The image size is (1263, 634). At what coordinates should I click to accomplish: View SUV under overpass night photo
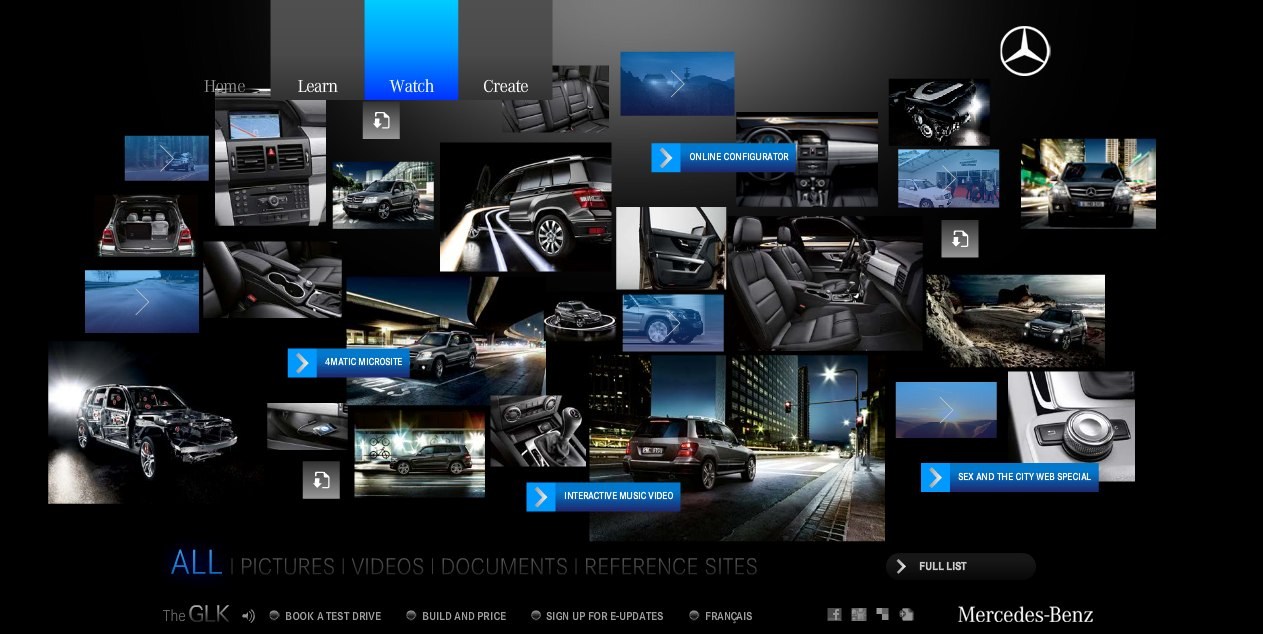[x=445, y=341]
